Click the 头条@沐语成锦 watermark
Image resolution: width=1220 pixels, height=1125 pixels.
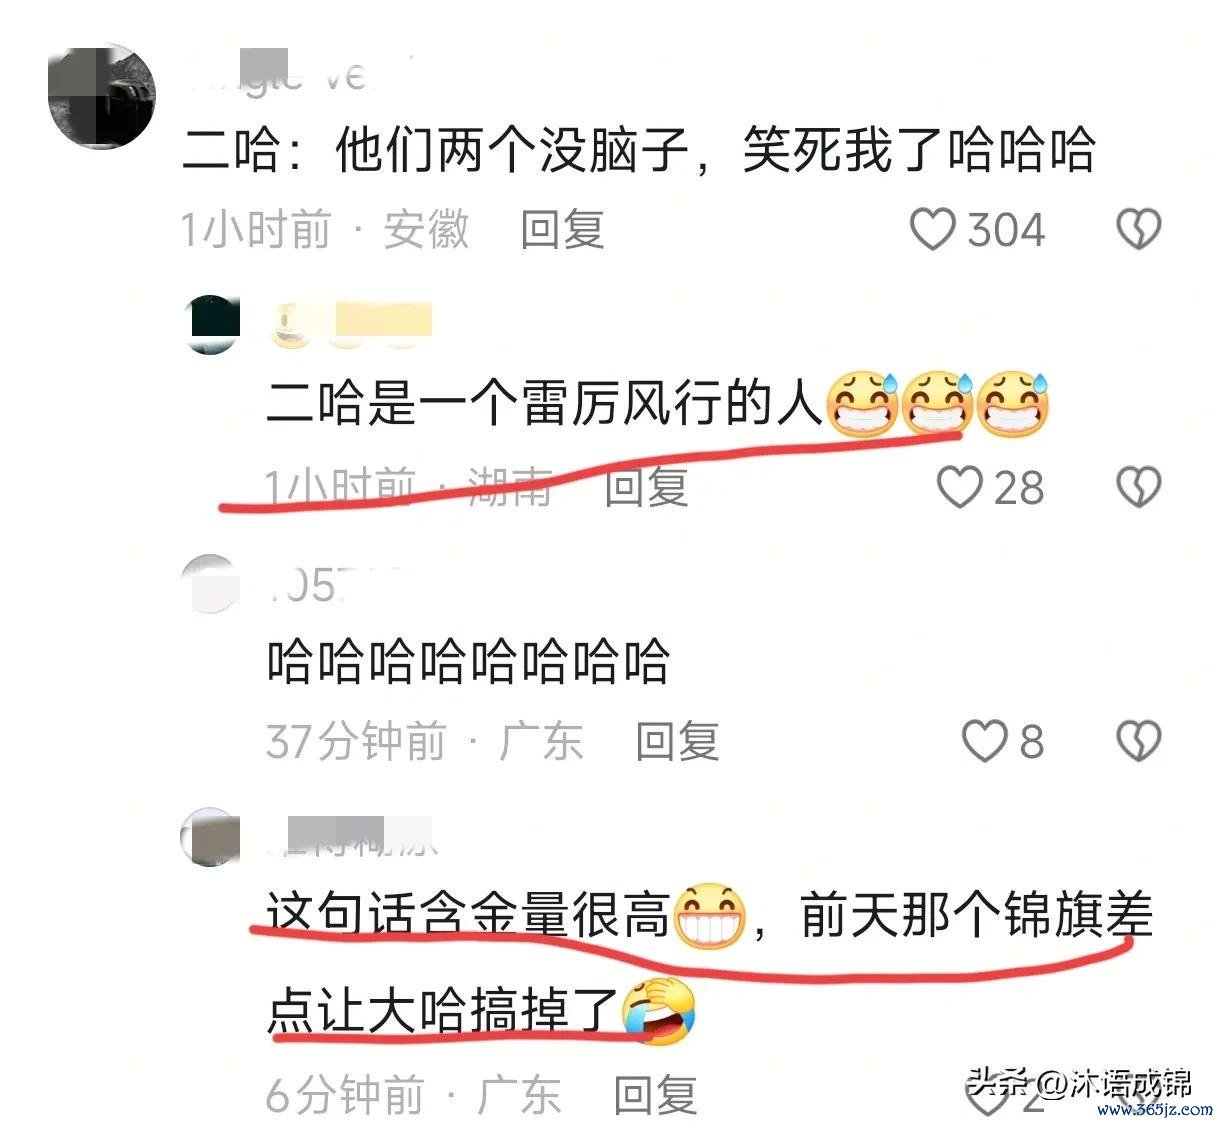point(1080,1083)
